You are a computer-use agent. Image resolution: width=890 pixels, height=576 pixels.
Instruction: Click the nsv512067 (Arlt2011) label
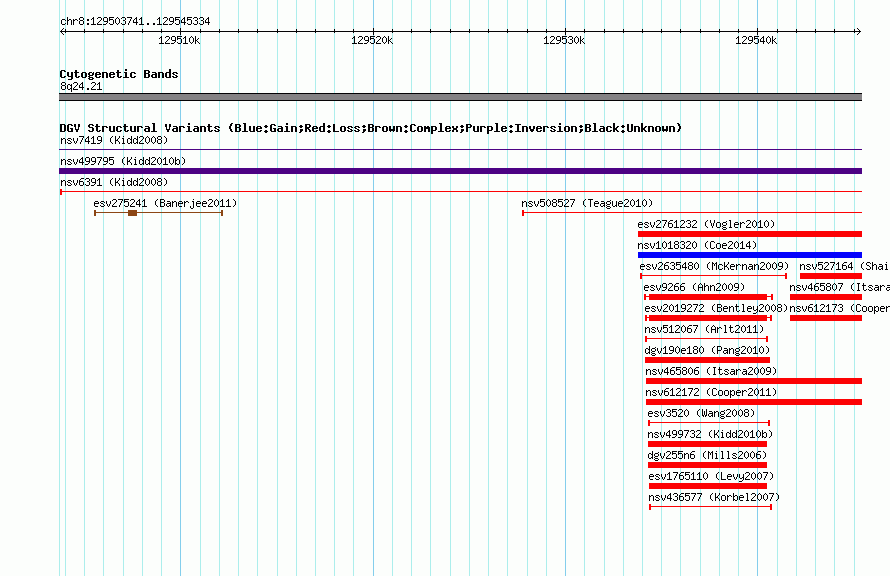point(704,329)
